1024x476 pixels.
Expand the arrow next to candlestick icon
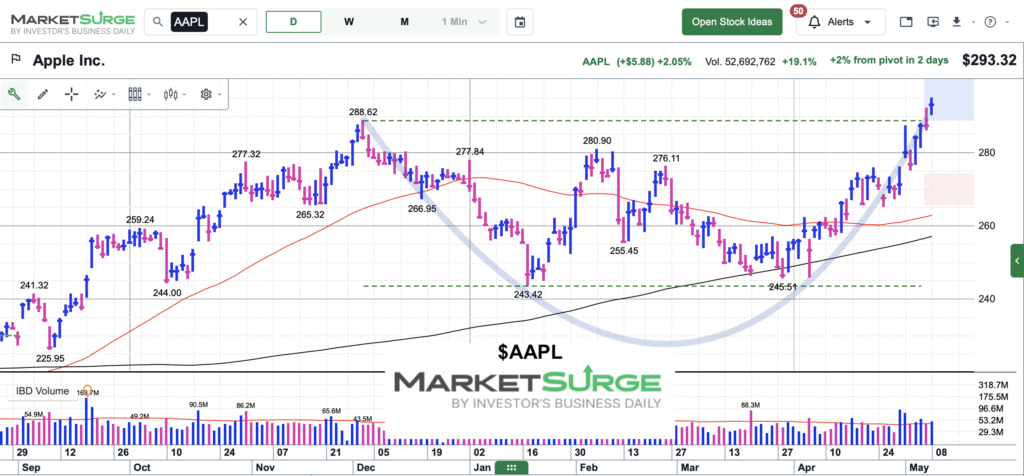185,95
